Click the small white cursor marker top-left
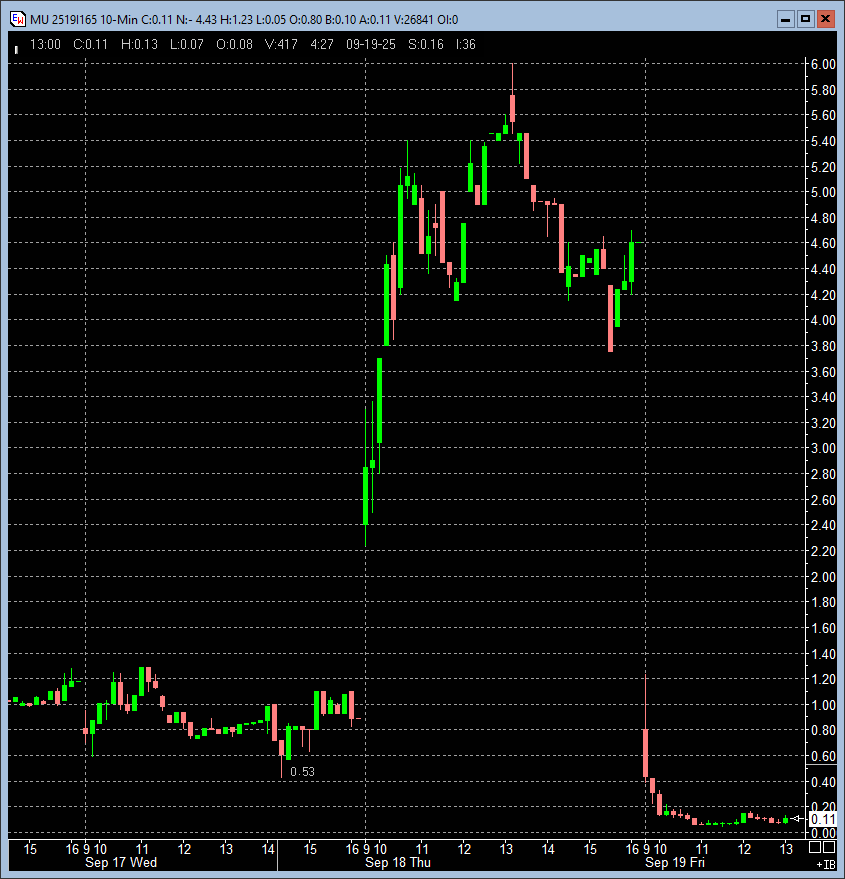845x879 pixels. click(x=16, y=48)
